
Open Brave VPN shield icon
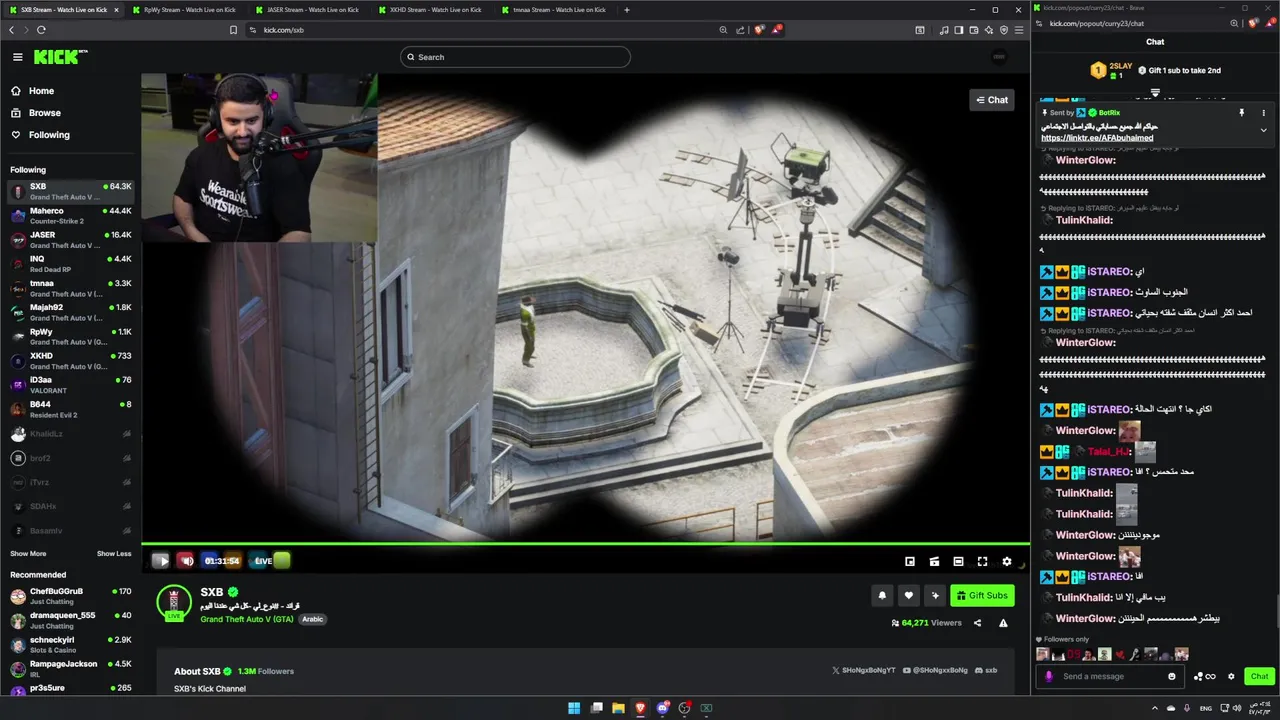click(1004, 30)
